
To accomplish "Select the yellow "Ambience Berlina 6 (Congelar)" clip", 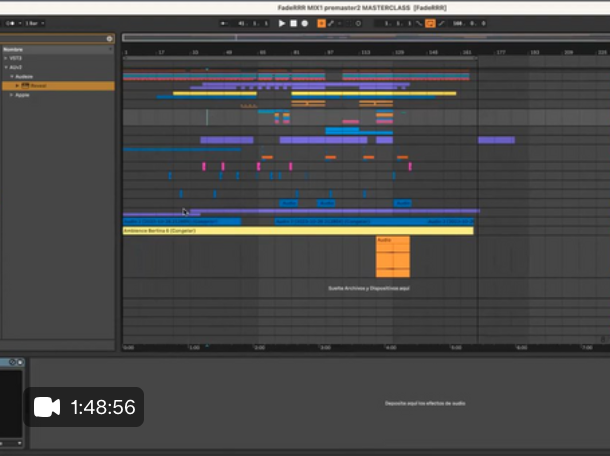I will (298, 231).
